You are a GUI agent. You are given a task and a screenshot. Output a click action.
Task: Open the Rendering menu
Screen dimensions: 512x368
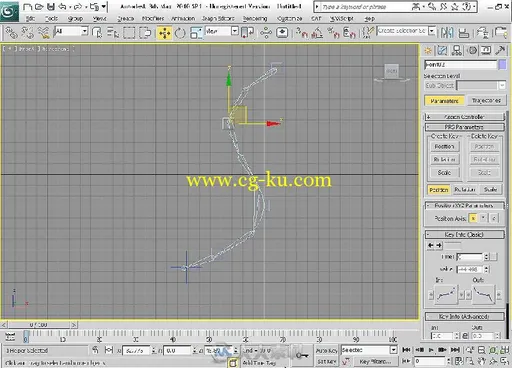[x=255, y=19]
